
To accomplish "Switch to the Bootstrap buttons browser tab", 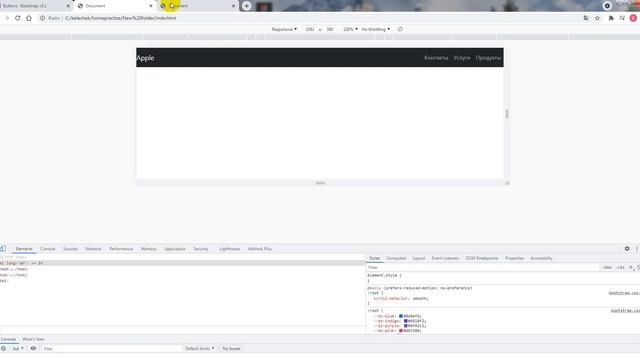I will (x=35, y=6).
